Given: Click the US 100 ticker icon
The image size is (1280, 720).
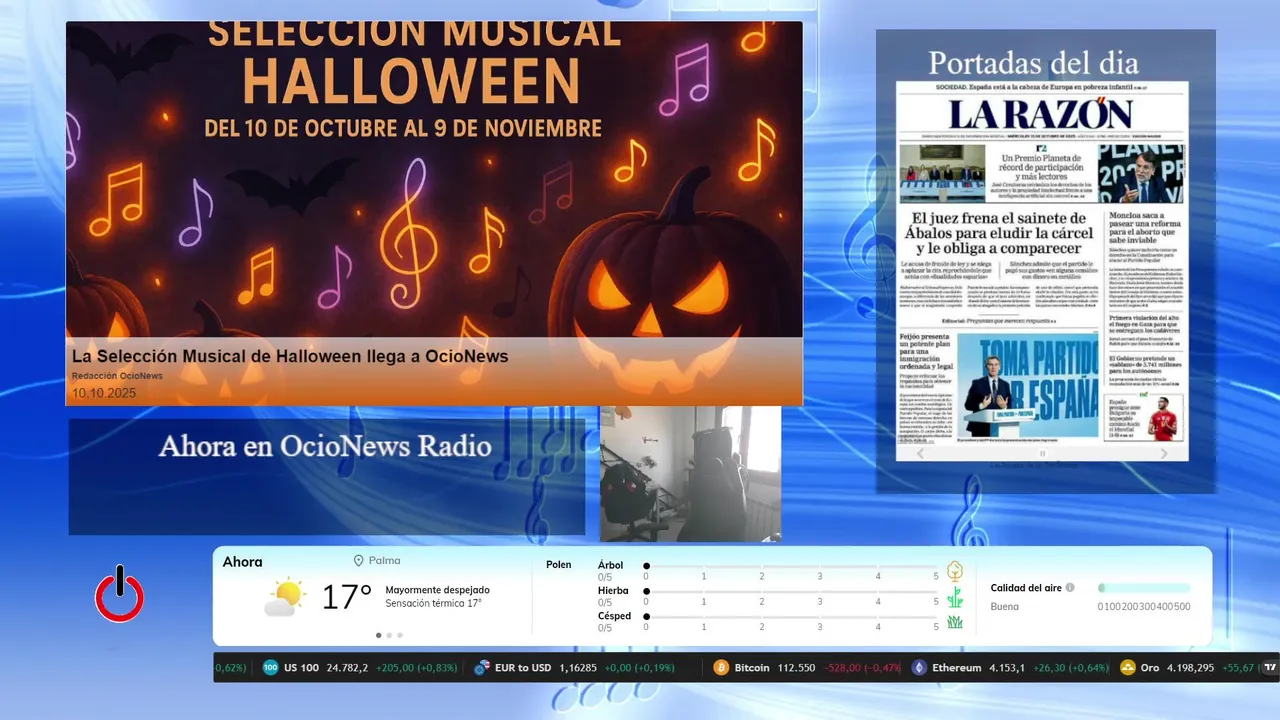Looking at the screenshot, I should pyautogui.click(x=270, y=668).
